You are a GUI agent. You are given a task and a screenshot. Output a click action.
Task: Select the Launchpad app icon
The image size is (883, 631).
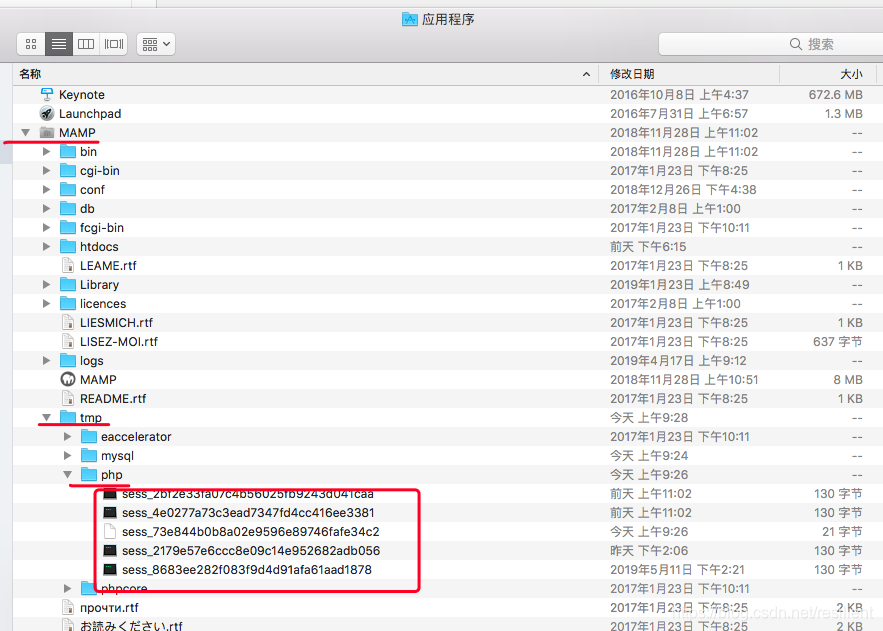click(x=47, y=114)
